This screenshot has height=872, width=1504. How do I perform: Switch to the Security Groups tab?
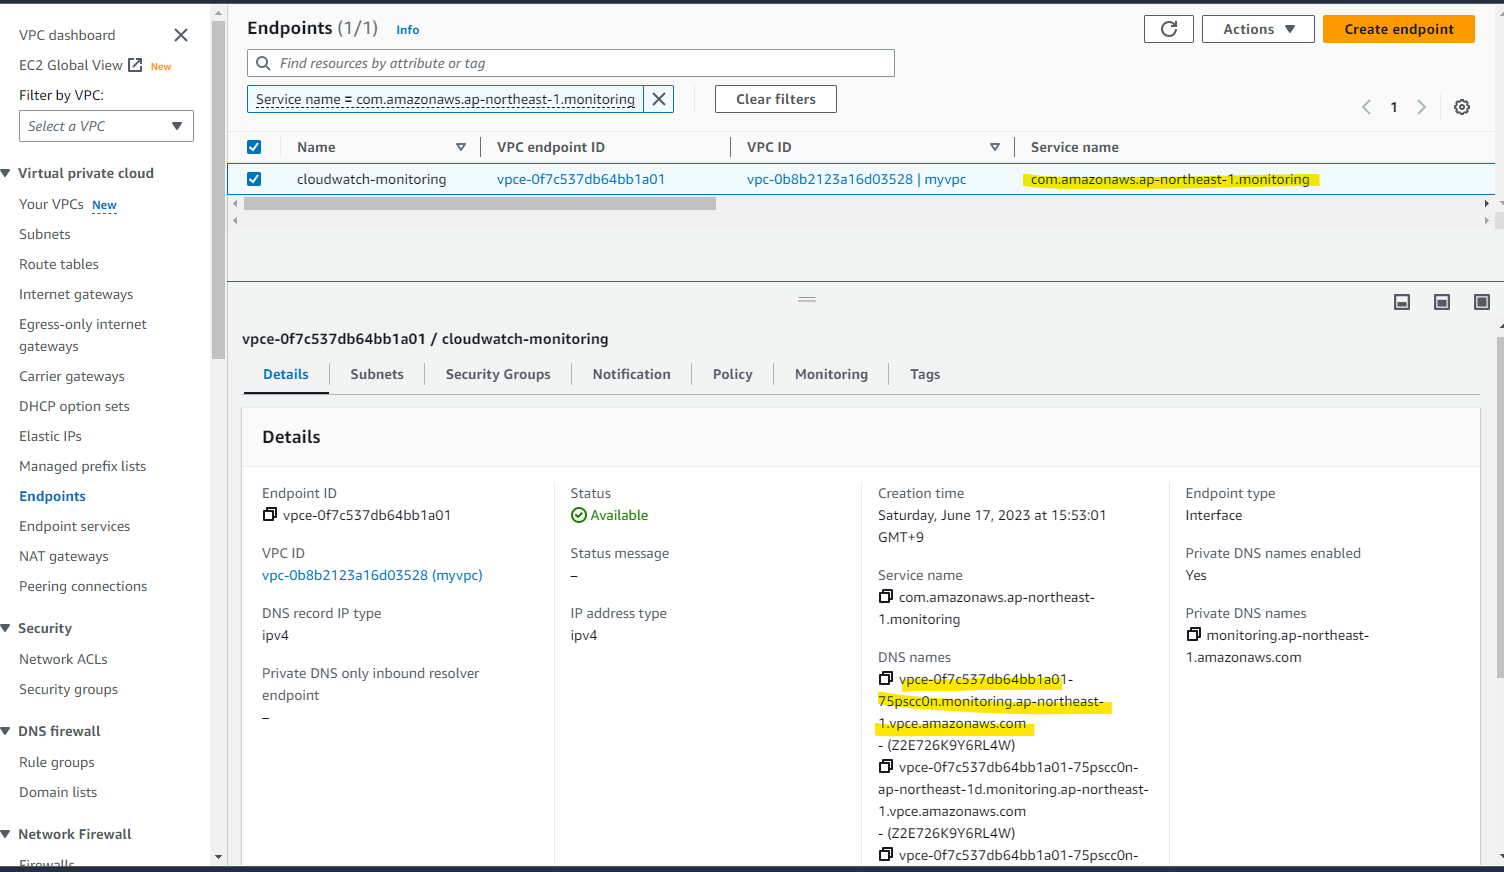[498, 374]
